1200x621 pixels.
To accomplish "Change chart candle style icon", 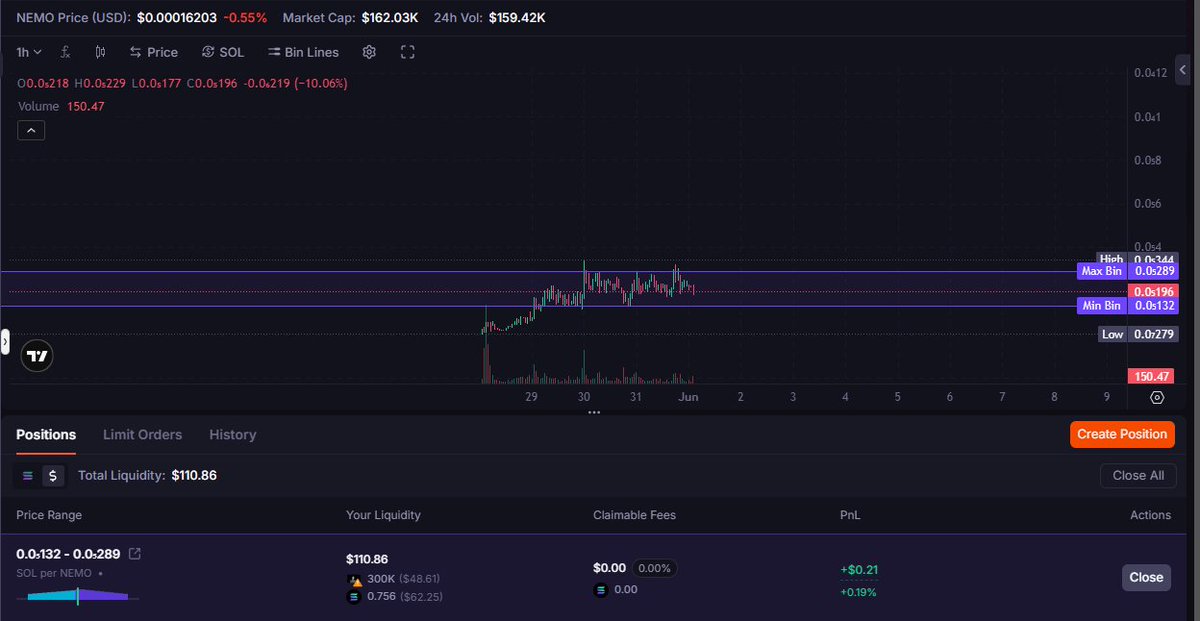I will (100, 52).
